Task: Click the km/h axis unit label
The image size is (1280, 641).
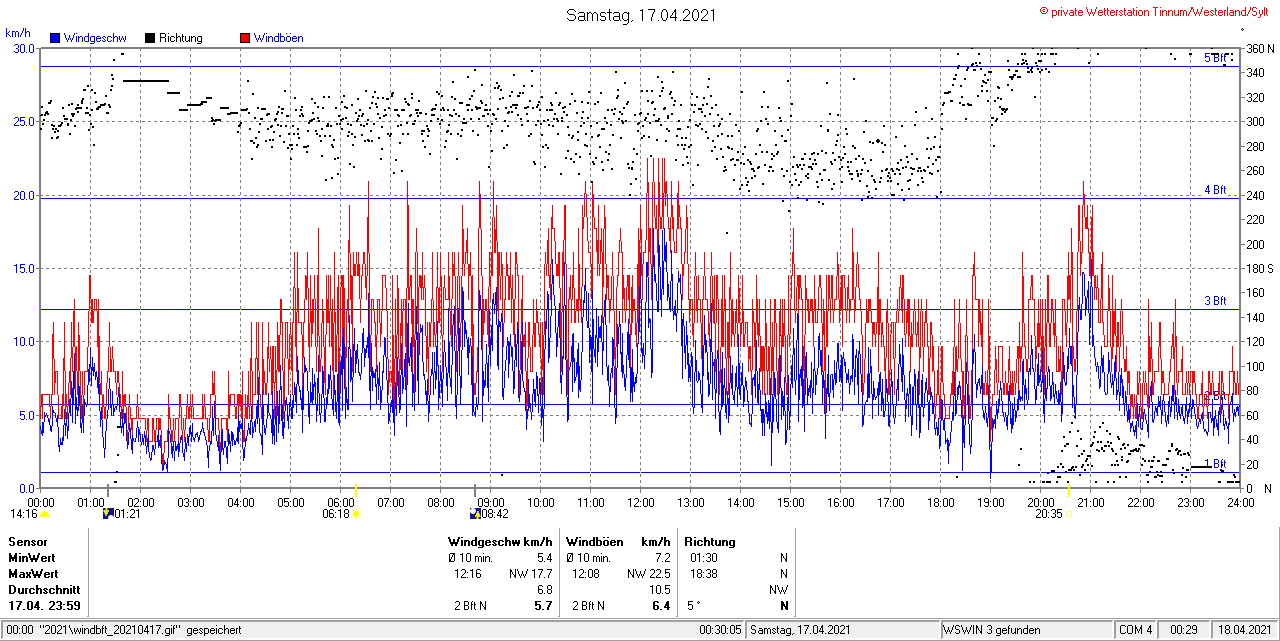Action: point(19,33)
